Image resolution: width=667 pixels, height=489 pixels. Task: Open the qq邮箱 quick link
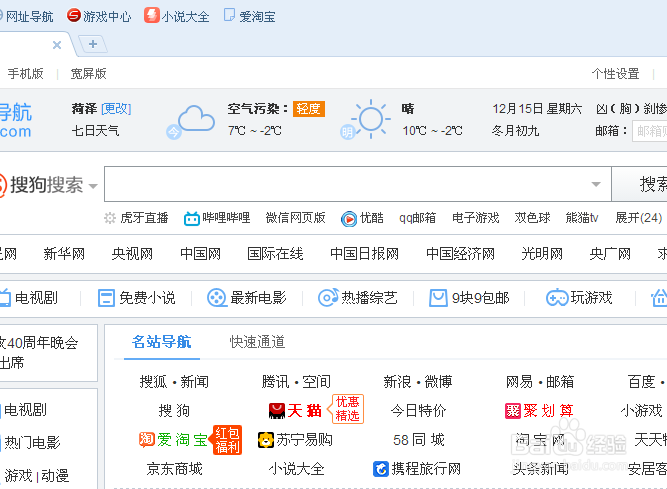coord(417,218)
